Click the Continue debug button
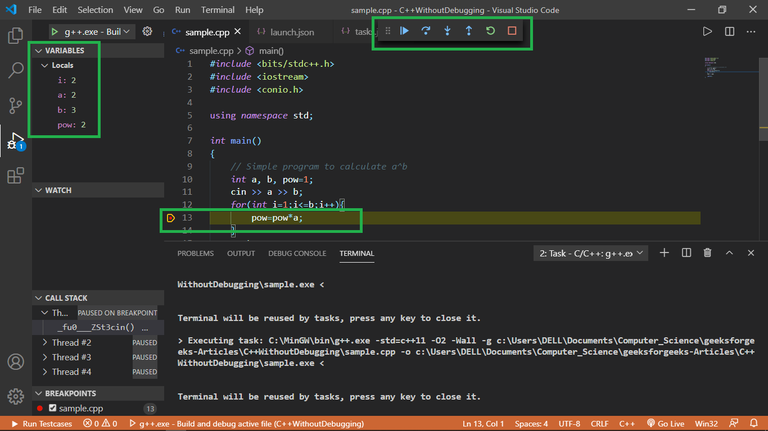The image size is (768, 431). tap(405, 31)
